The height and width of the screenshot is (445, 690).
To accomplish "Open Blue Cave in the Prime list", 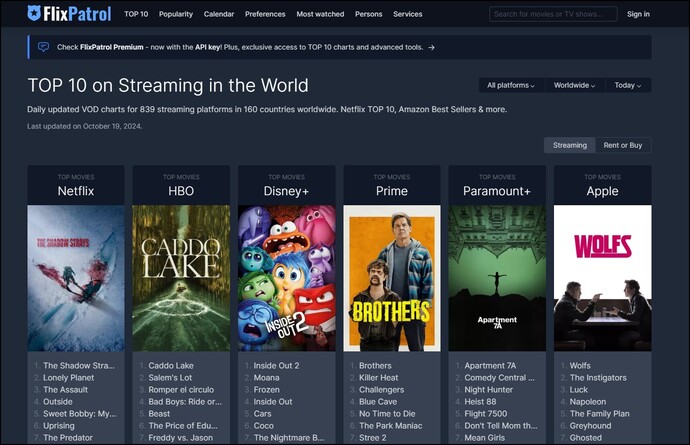I will pos(378,401).
